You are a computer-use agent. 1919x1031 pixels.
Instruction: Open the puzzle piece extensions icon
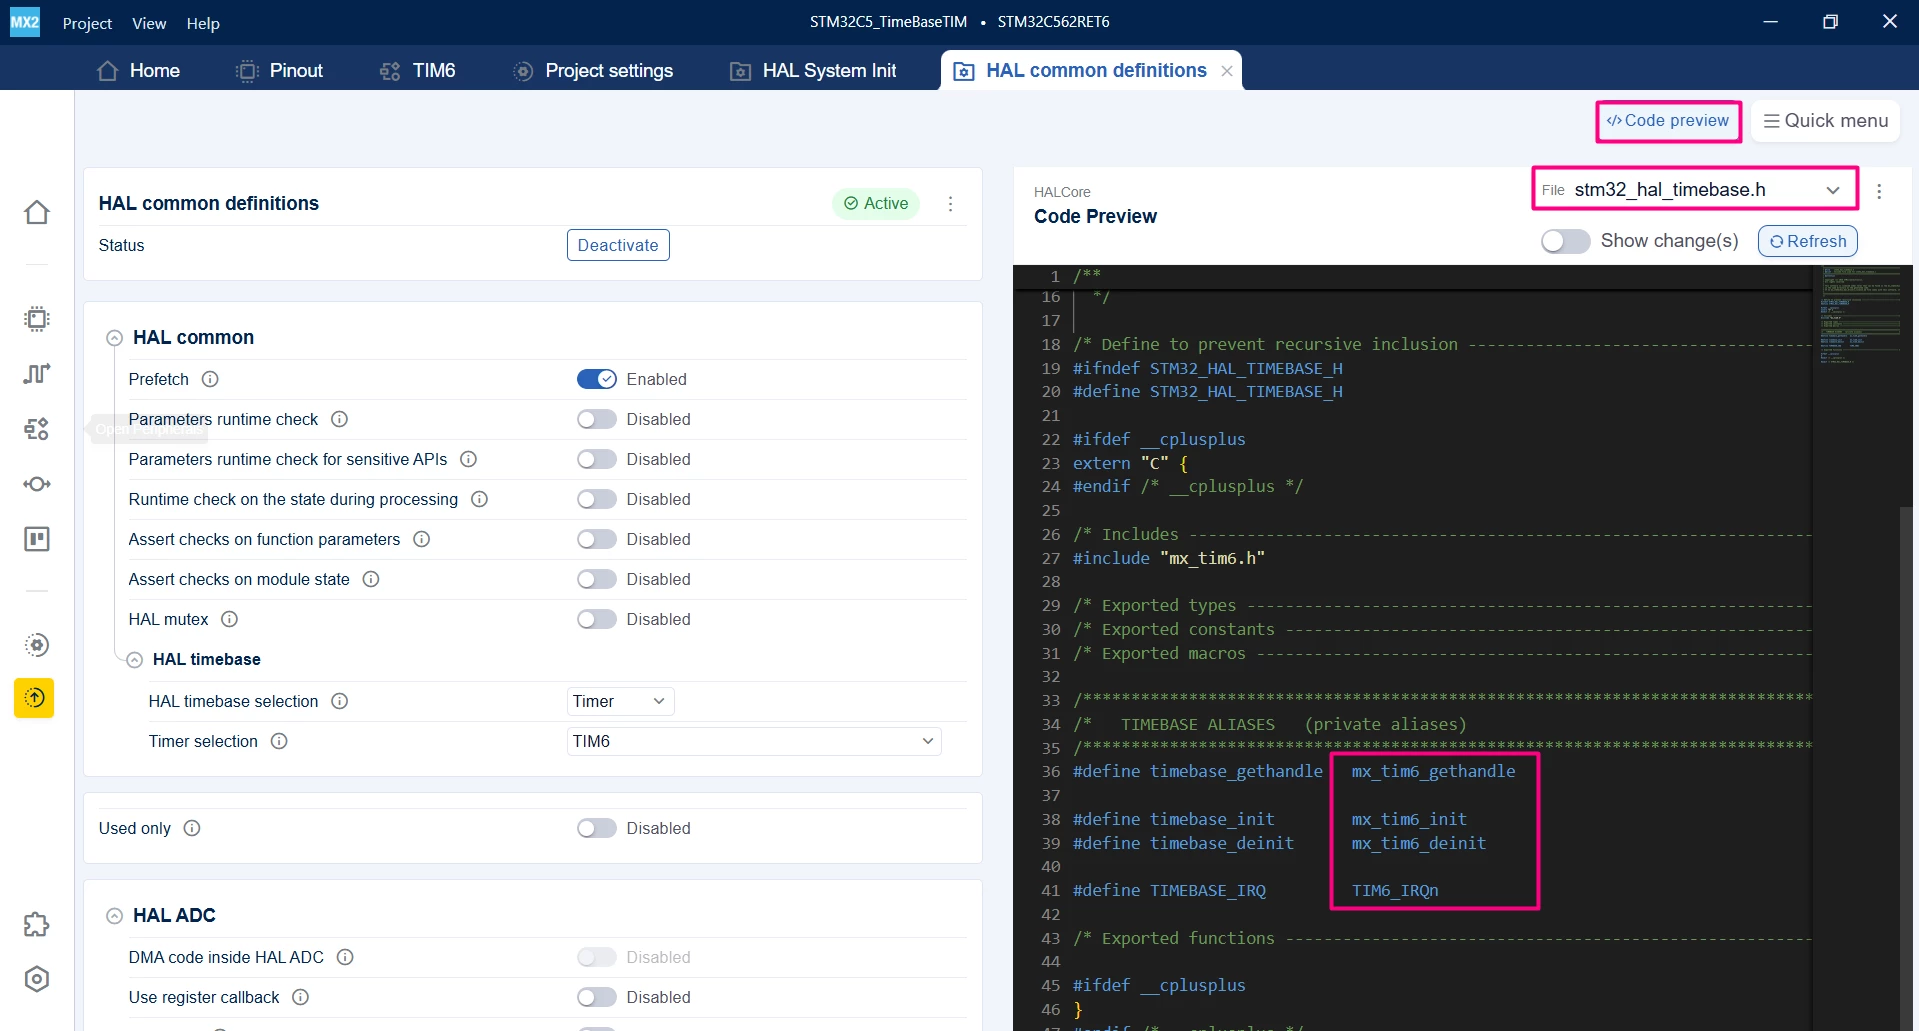(x=37, y=924)
